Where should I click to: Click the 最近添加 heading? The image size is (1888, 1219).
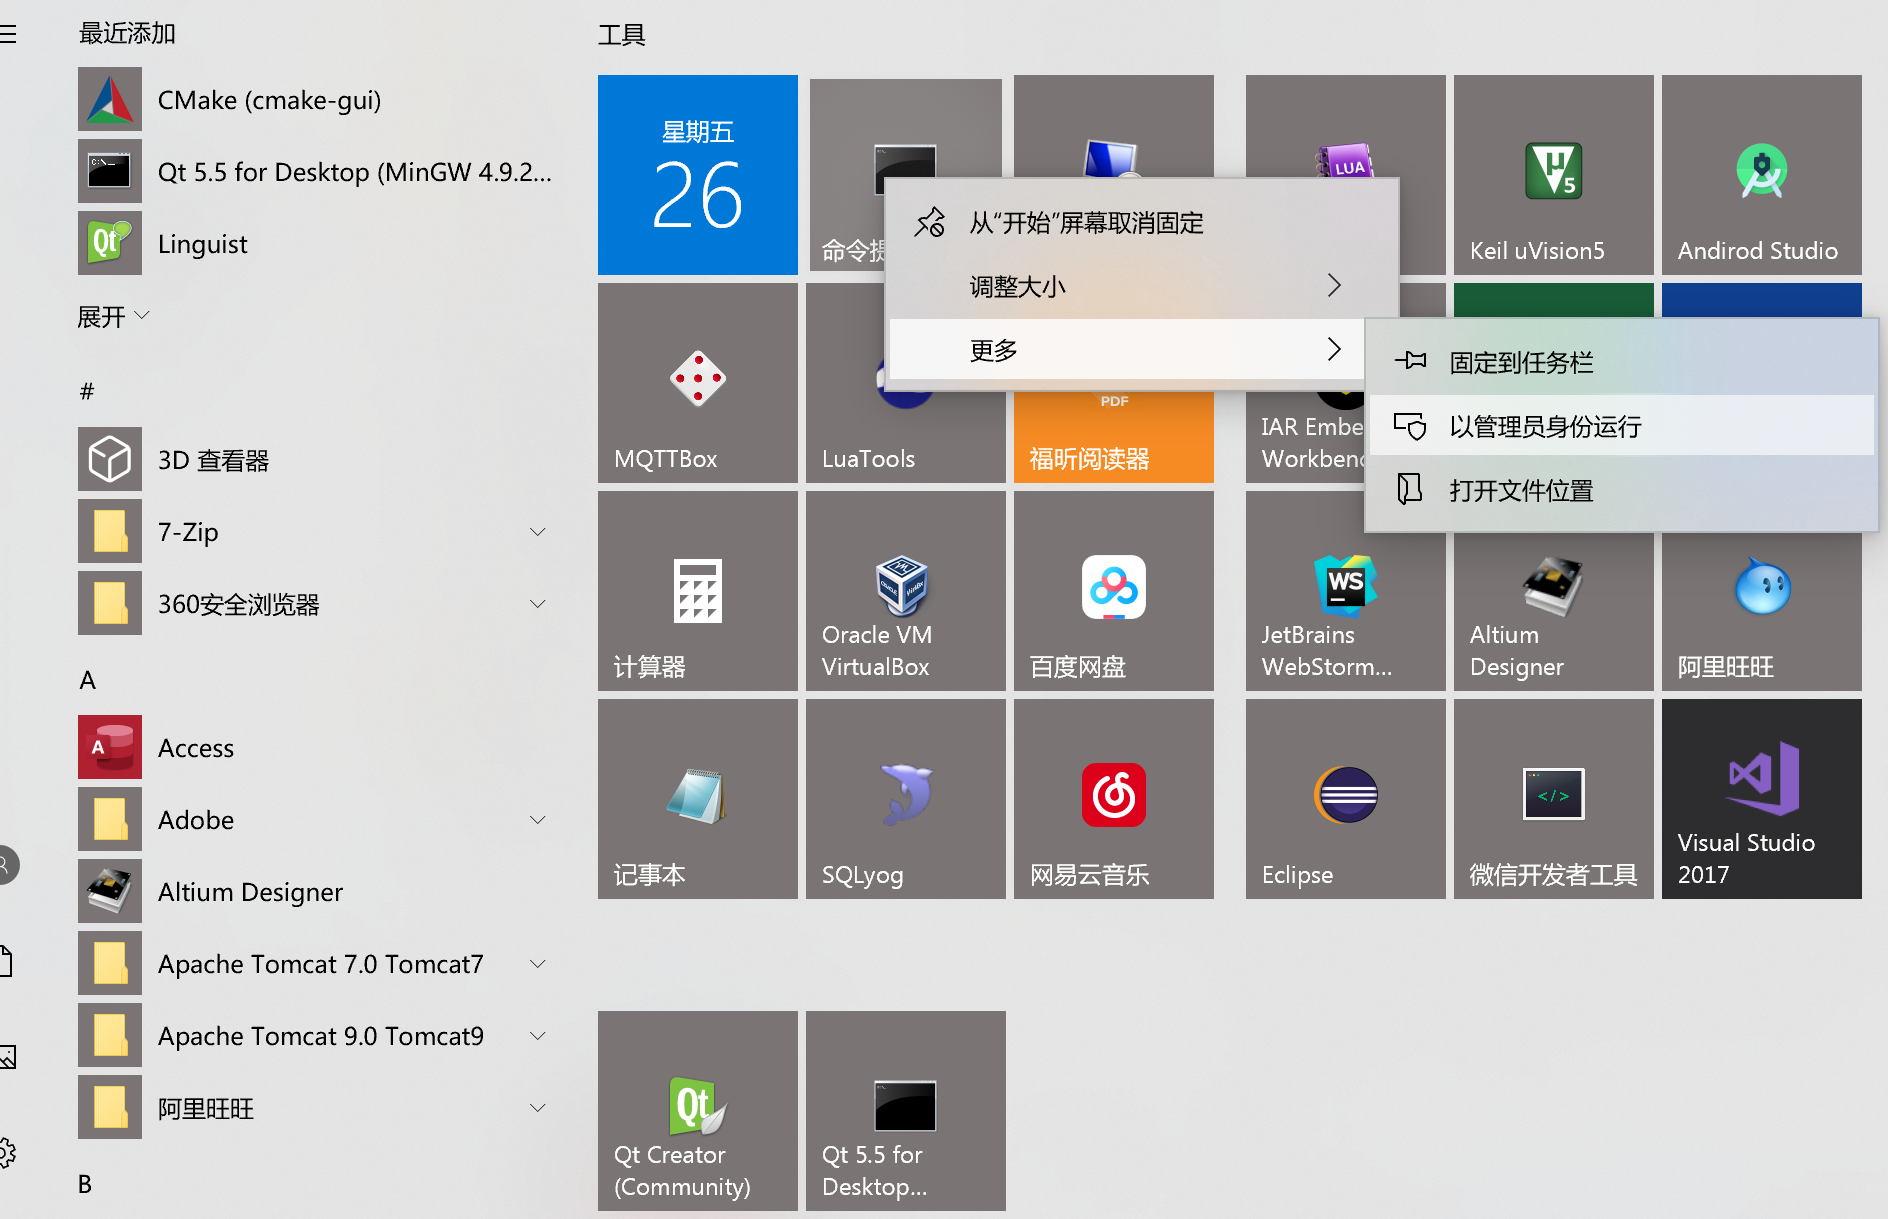coord(127,33)
